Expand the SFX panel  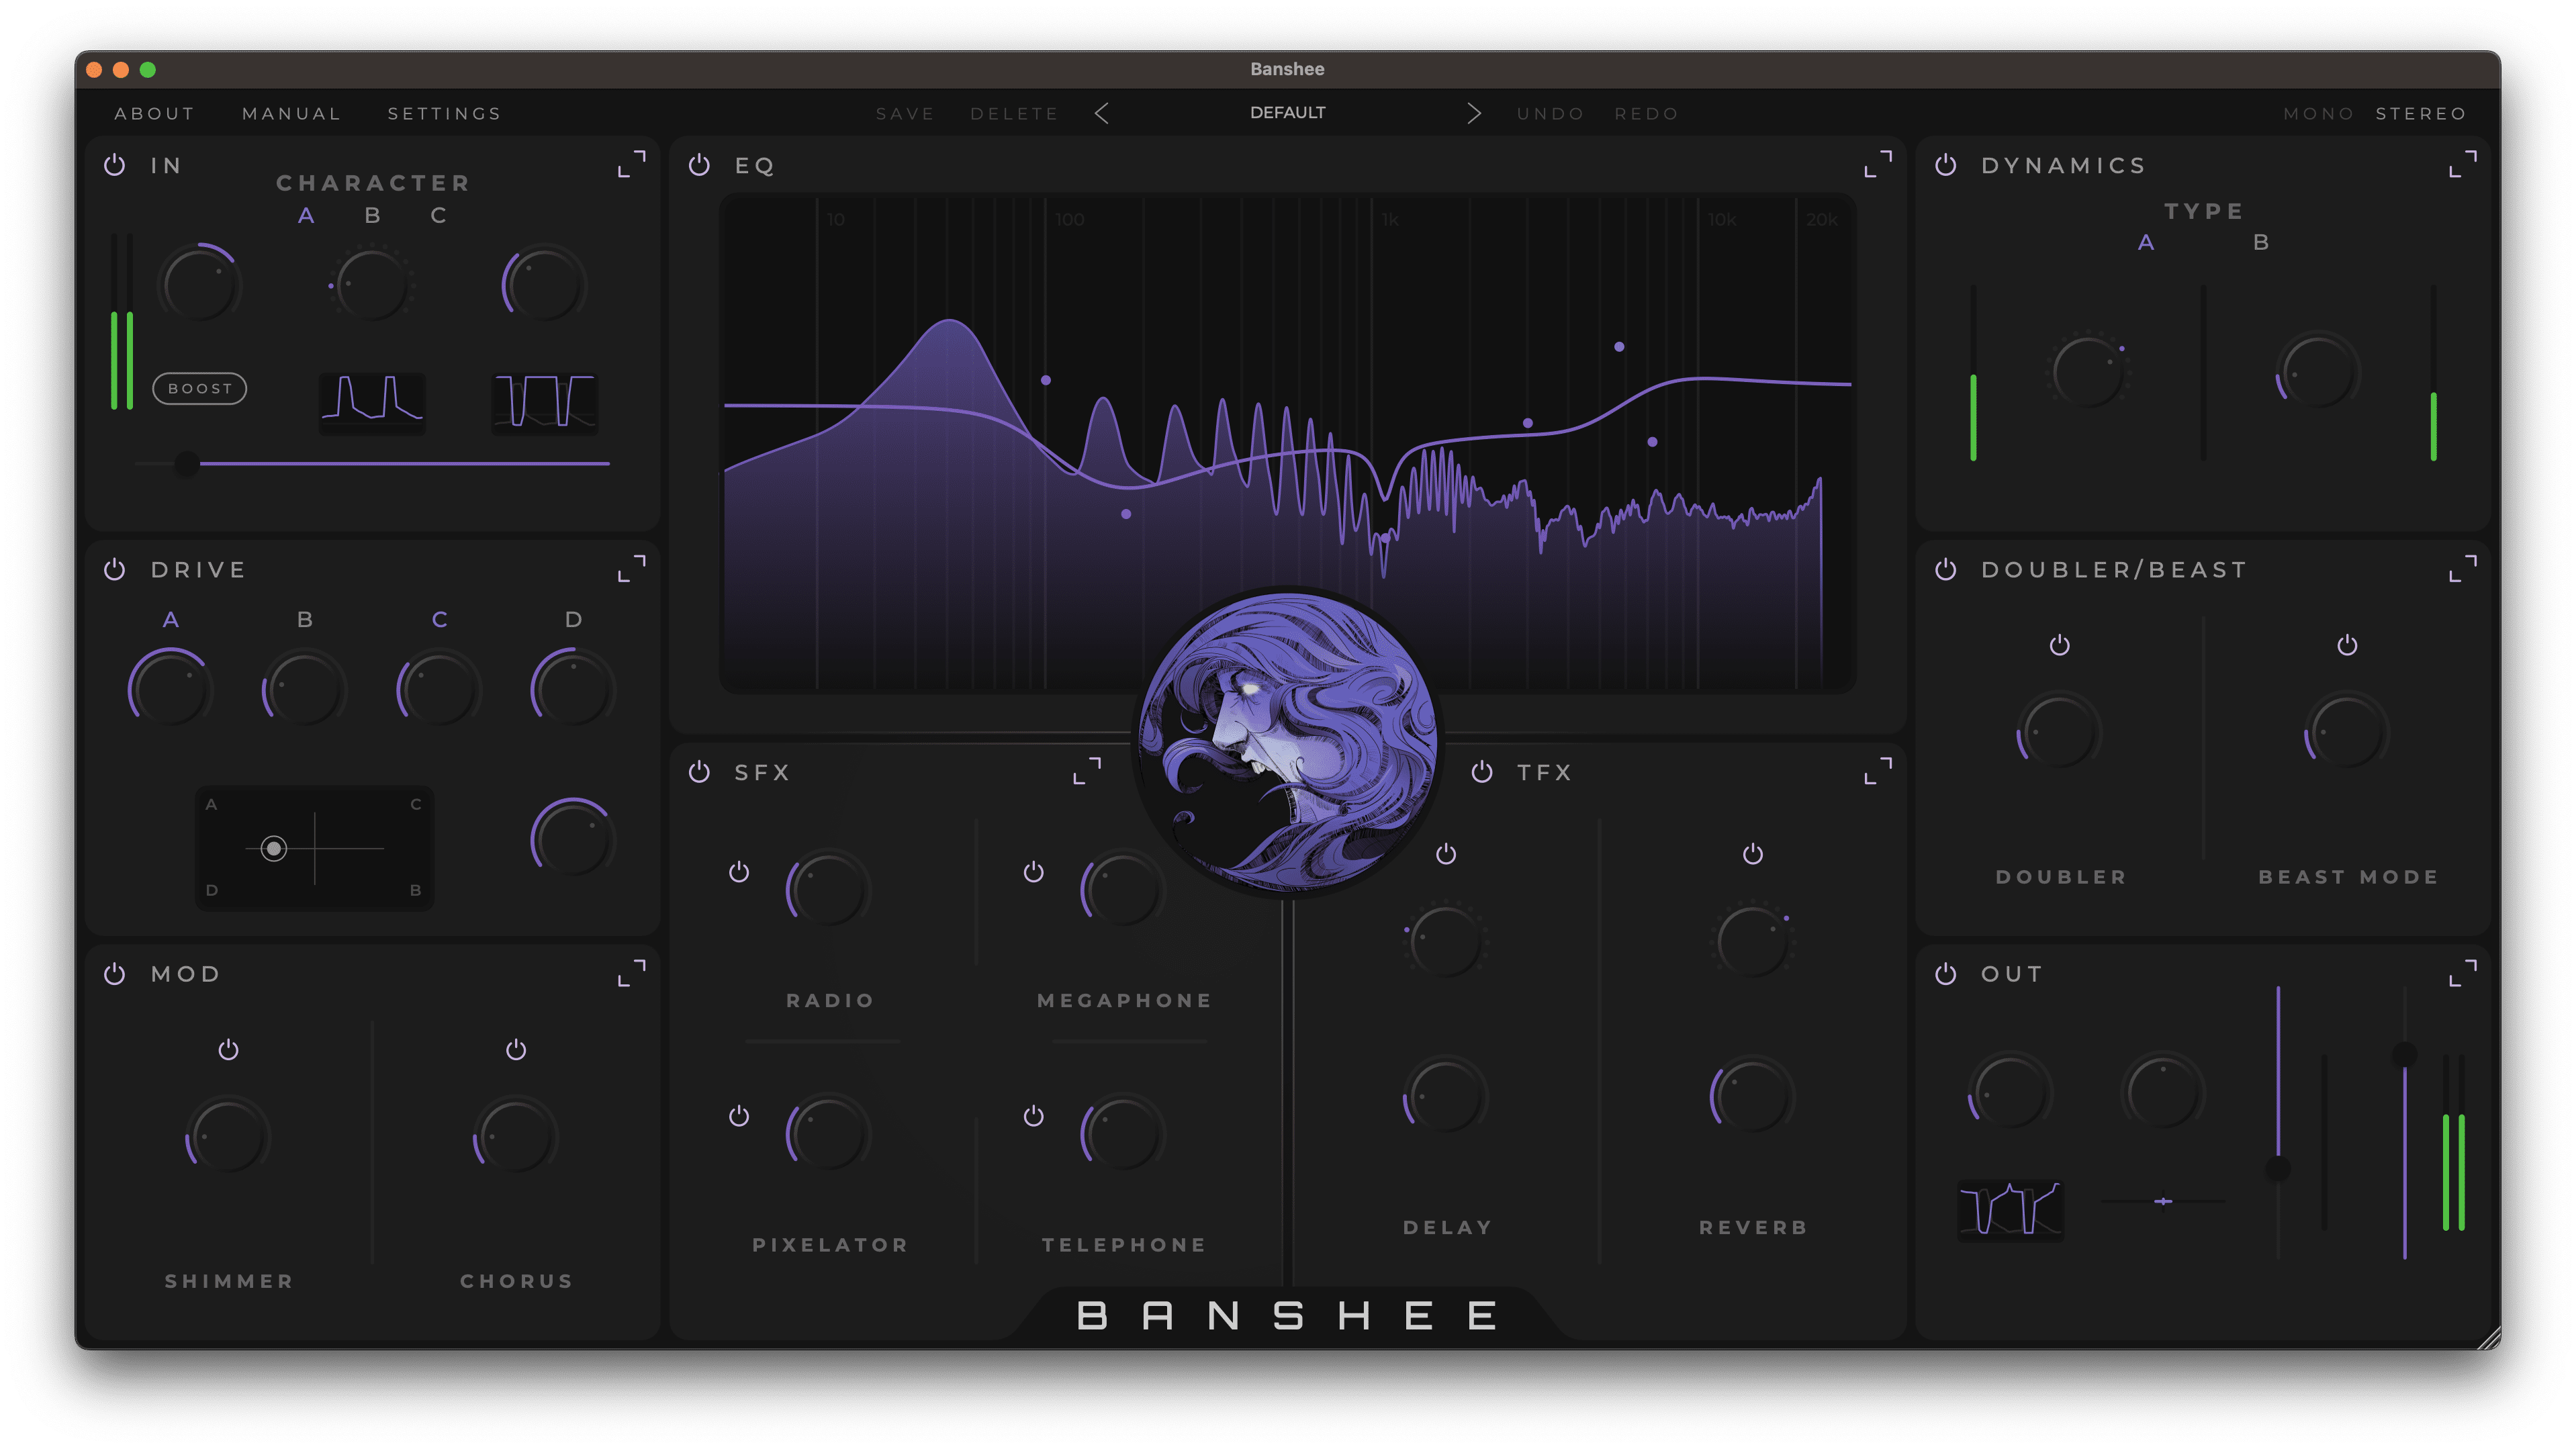[1087, 771]
